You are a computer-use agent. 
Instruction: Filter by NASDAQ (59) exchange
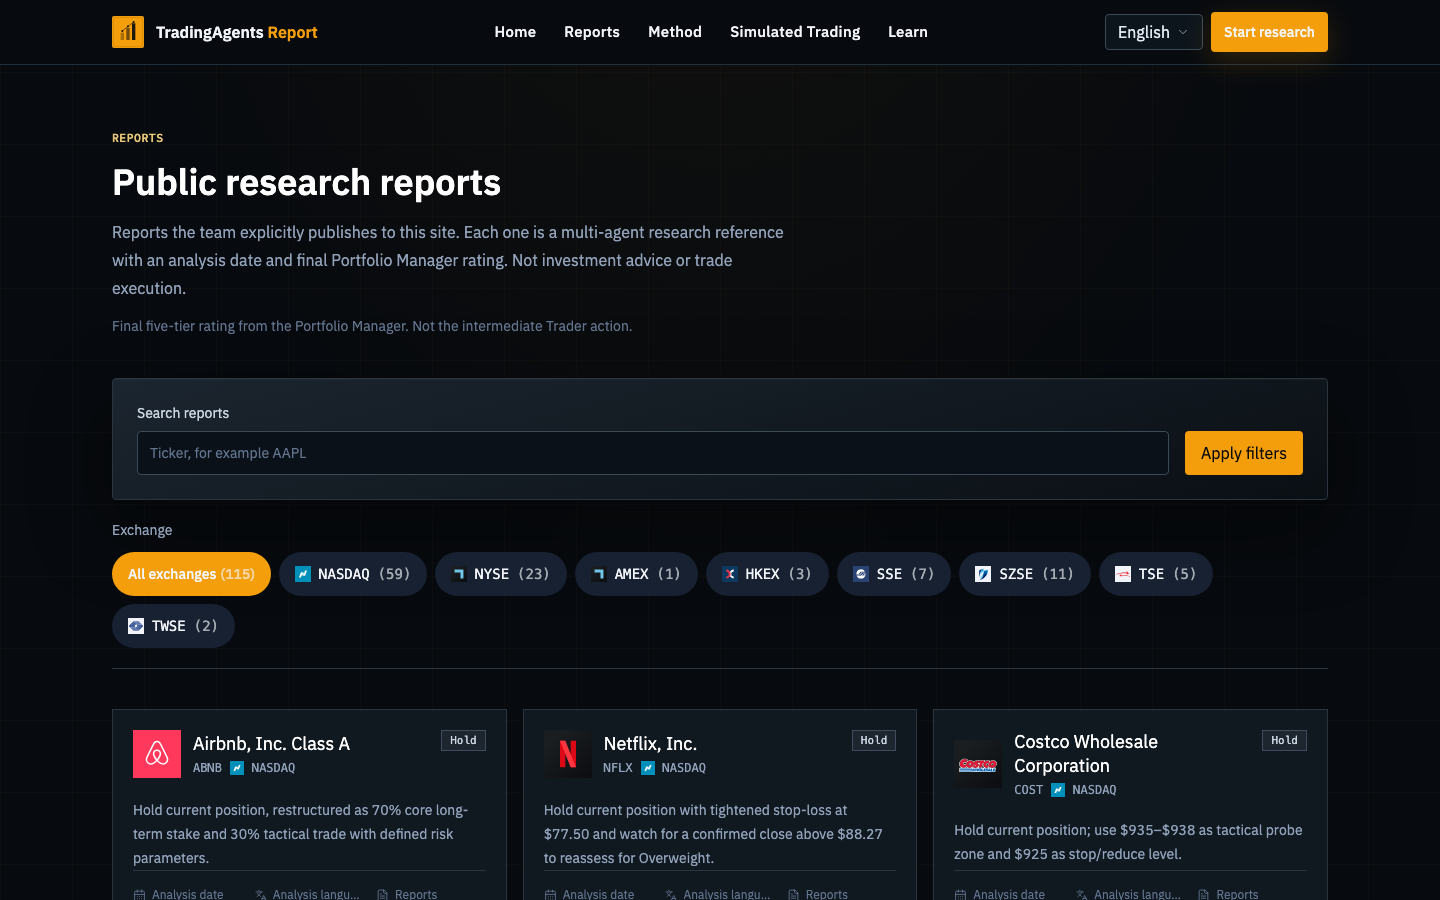[353, 574]
